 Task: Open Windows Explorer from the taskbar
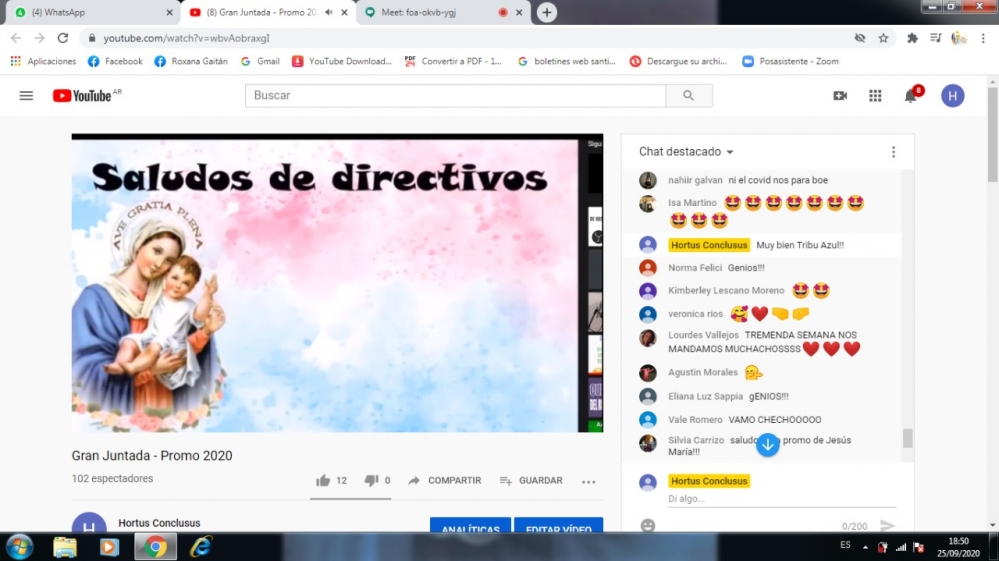(x=64, y=547)
